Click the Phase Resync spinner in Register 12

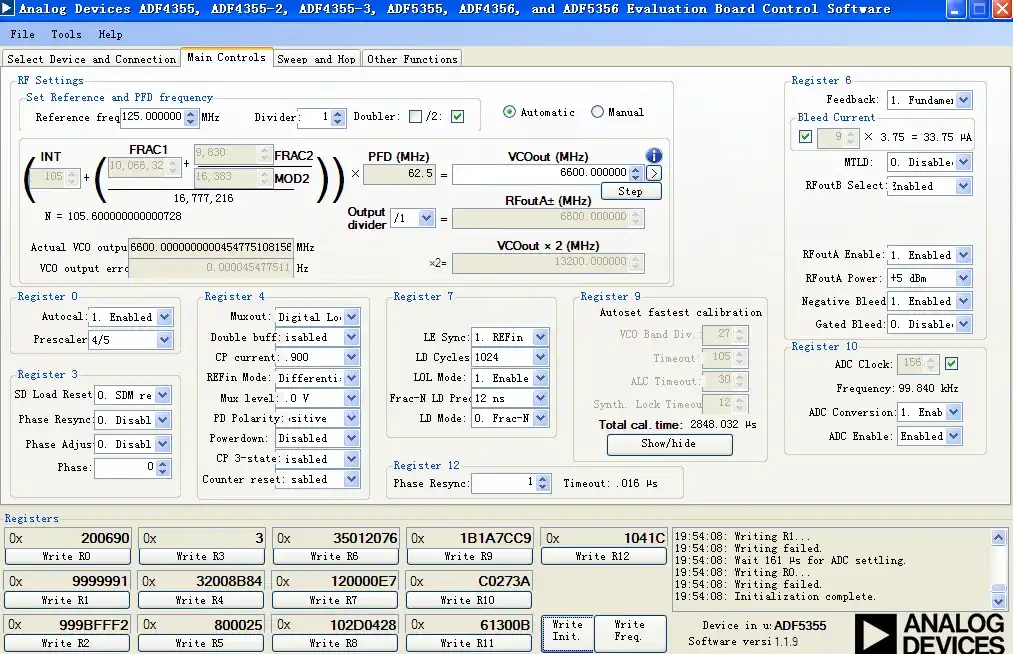[x=543, y=483]
